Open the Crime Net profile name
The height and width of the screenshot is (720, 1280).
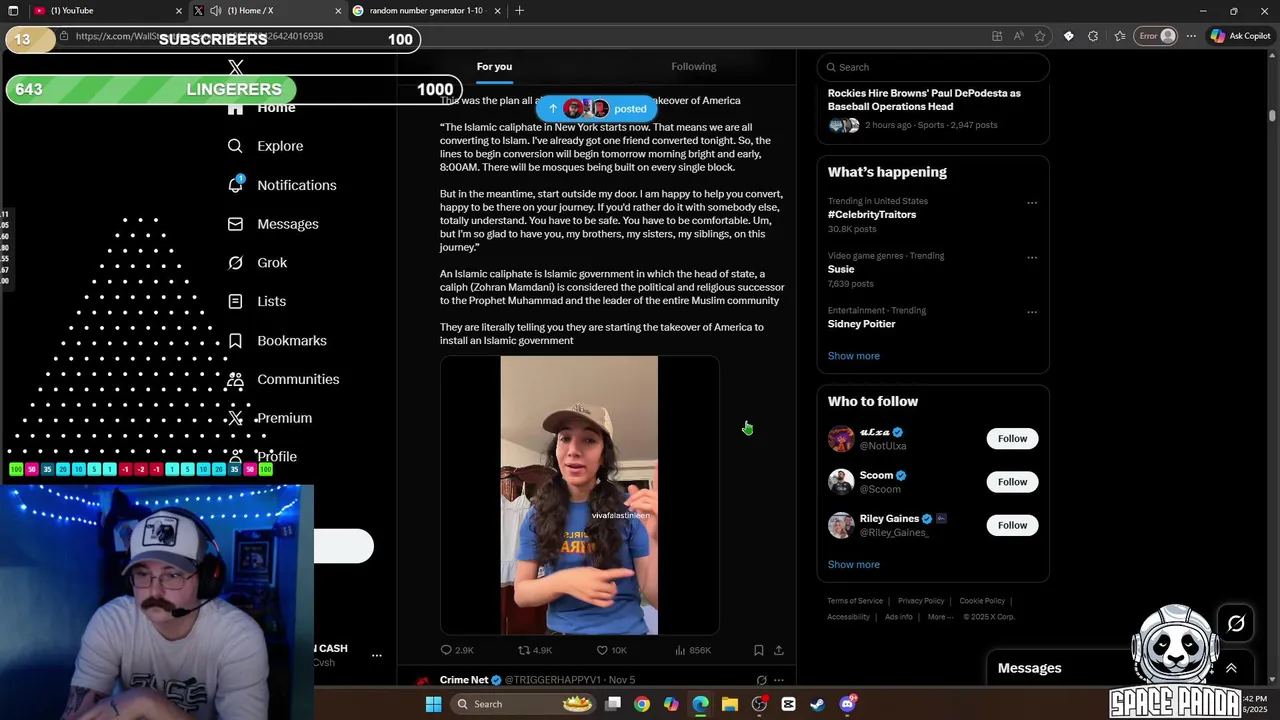pos(464,680)
